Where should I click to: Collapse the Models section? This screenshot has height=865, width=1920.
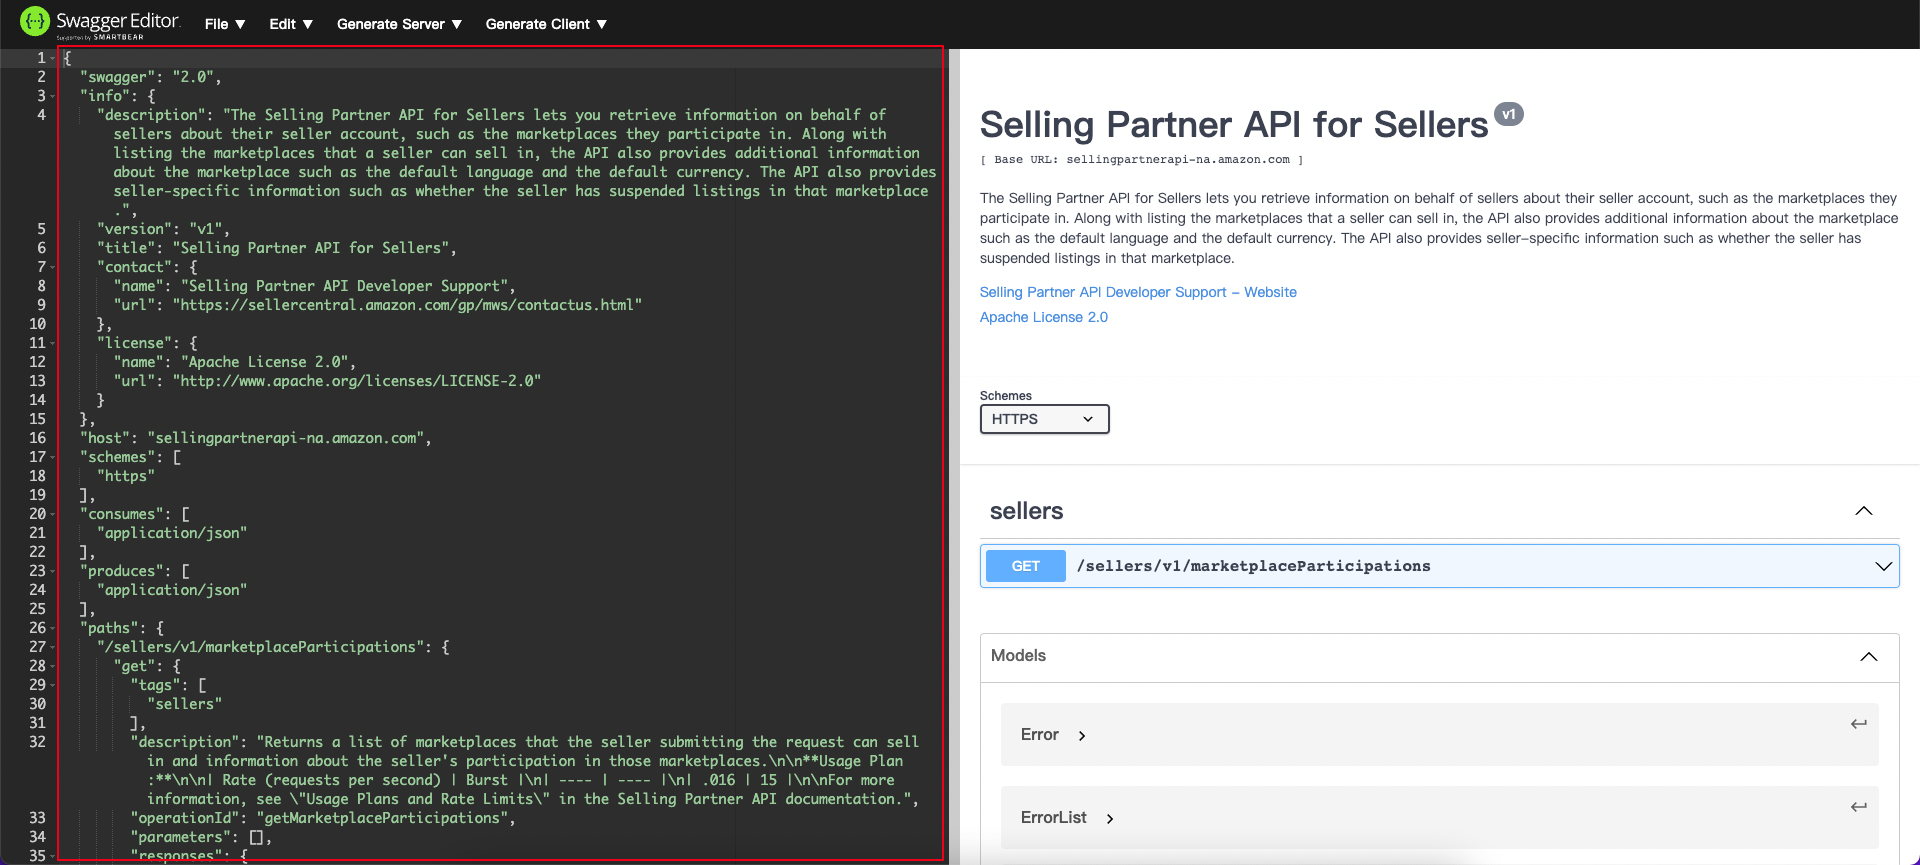click(1868, 656)
